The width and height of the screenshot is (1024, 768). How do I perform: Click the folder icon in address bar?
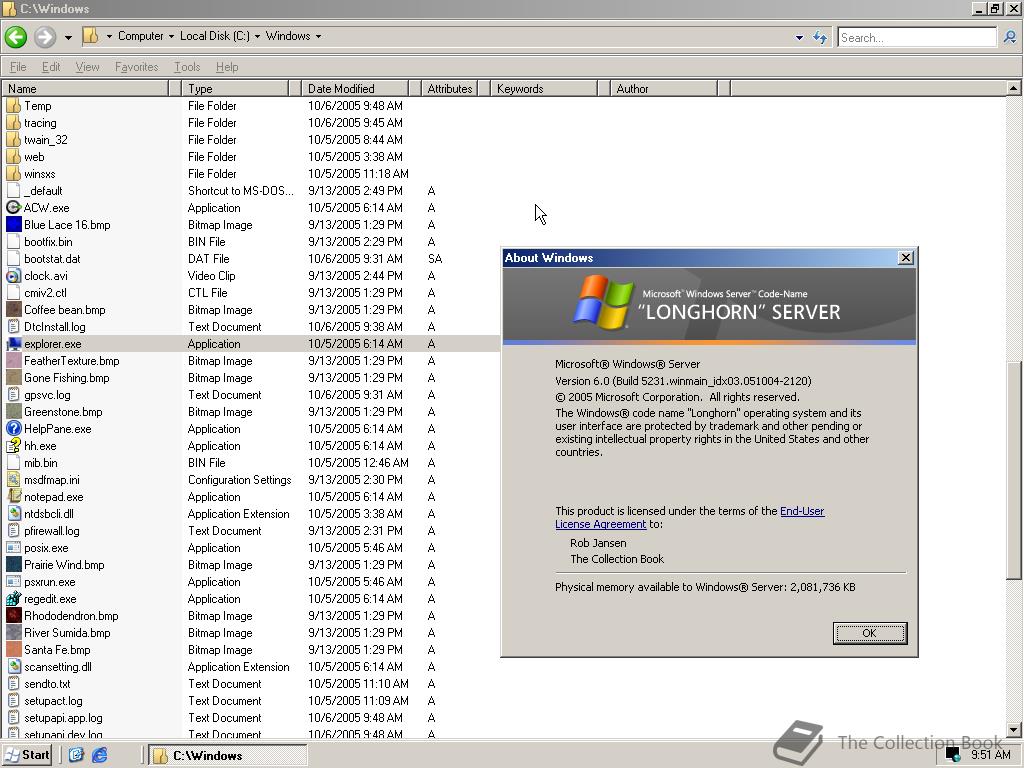pyautogui.click(x=91, y=36)
